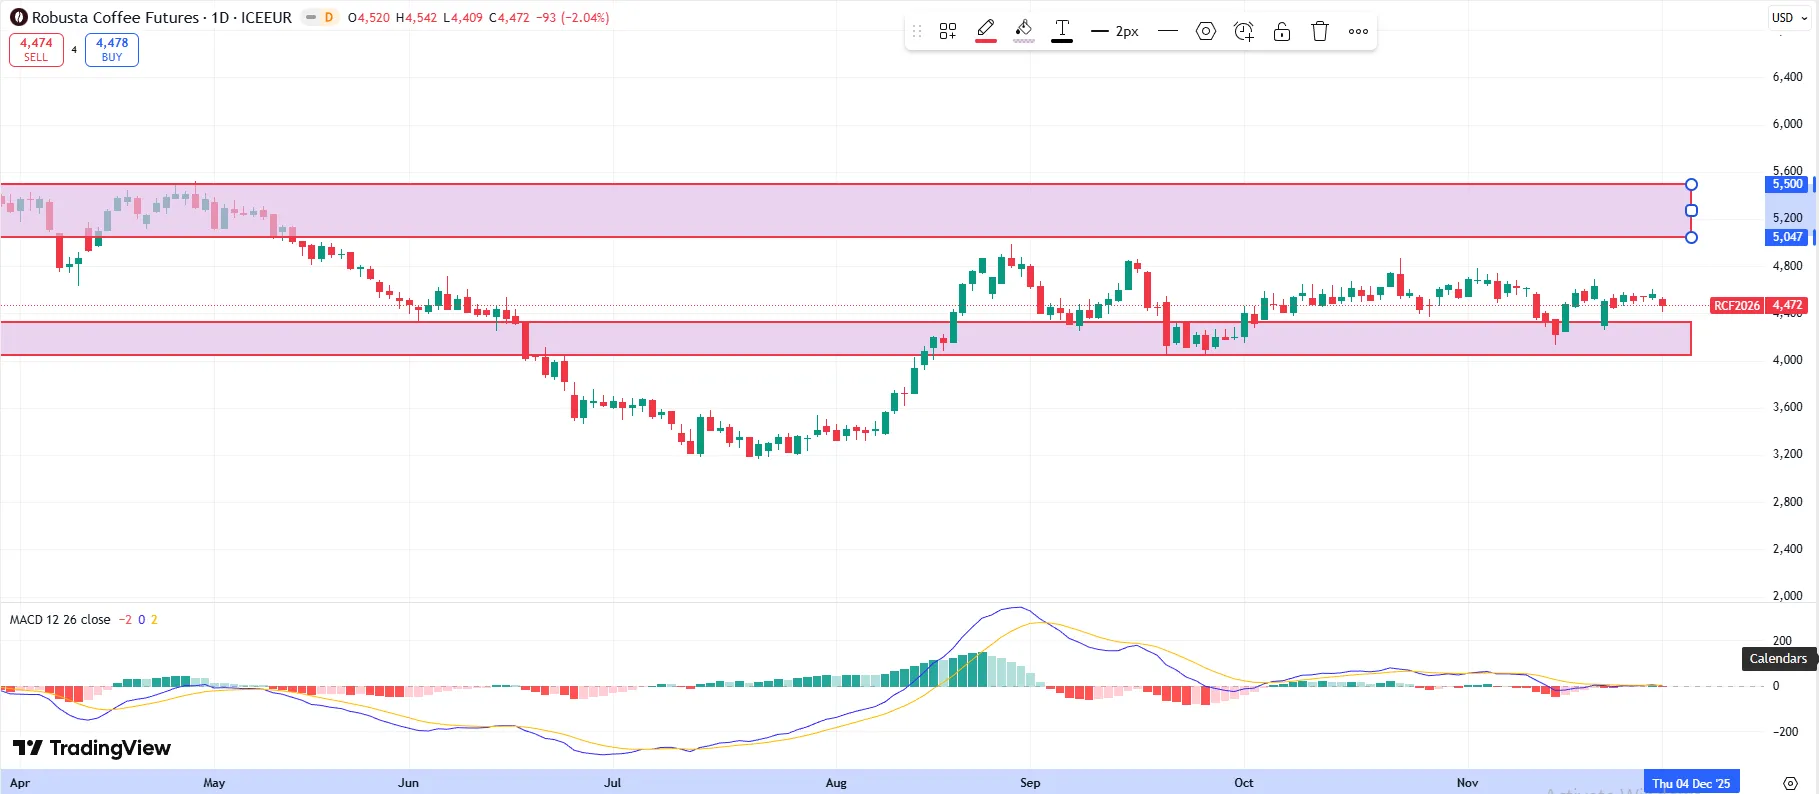Click the MACD 12 26 close indicator label
The height and width of the screenshot is (794, 1819).
(x=60, y=620)
